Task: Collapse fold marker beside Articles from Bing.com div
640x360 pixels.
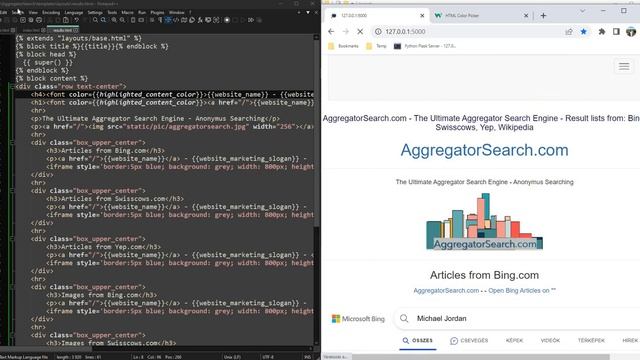Action: [x=12, y=142]
